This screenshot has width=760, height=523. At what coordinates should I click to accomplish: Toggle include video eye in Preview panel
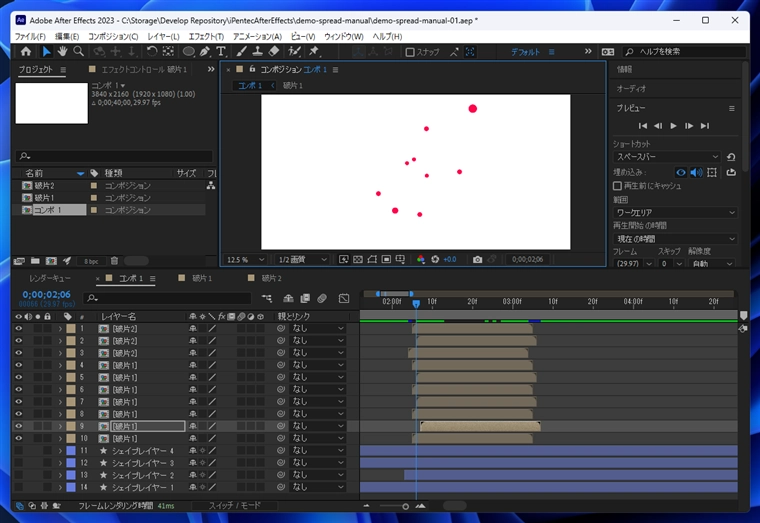[x=681, y=172]
